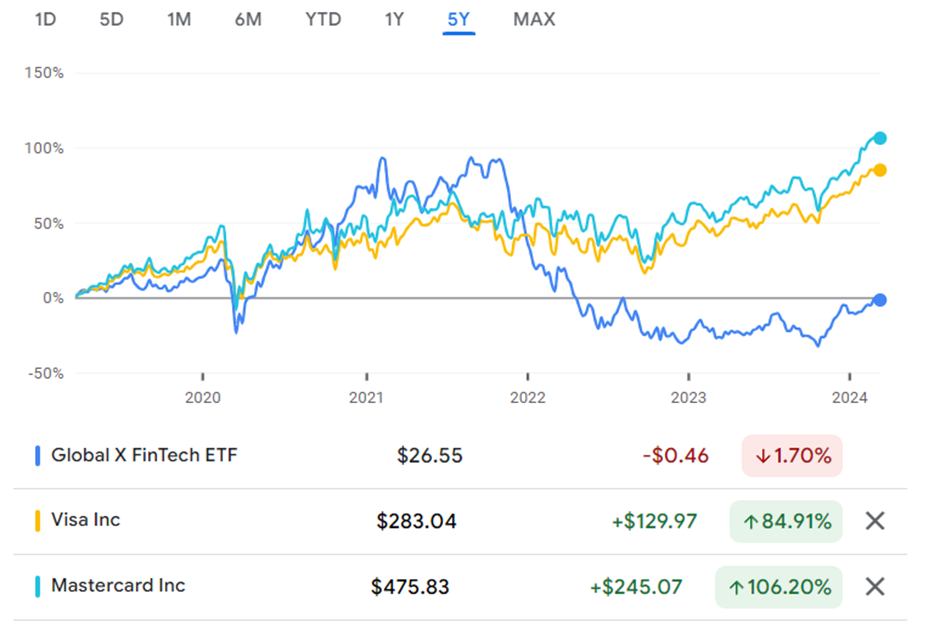
Task: Select the YTD time range
Action: pos(323,19)
